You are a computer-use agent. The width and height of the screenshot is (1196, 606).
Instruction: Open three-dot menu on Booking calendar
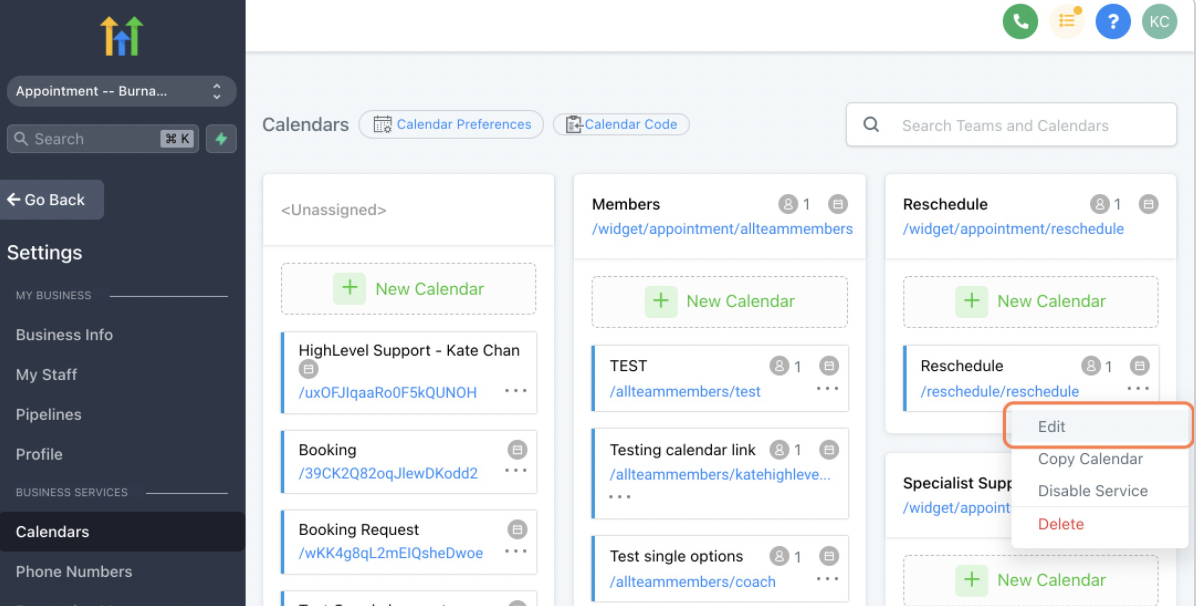(x=516, y=471)
